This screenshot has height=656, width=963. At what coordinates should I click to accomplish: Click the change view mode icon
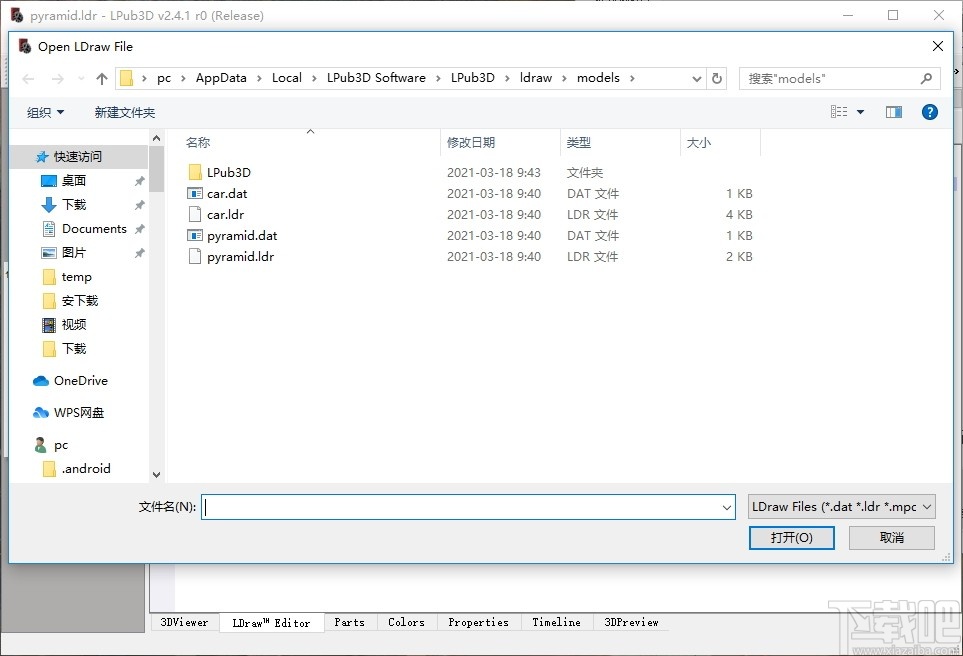(x=839, y=112)
